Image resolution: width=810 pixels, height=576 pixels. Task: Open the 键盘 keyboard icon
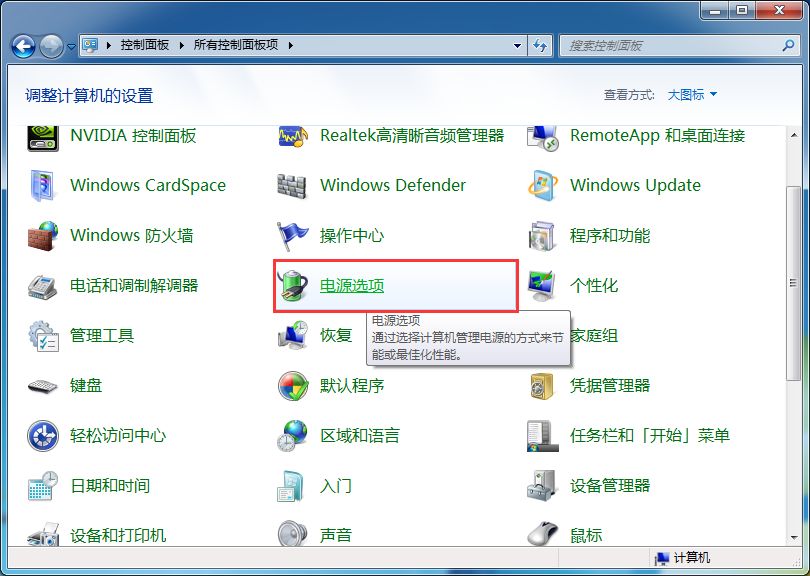point(43,386)
